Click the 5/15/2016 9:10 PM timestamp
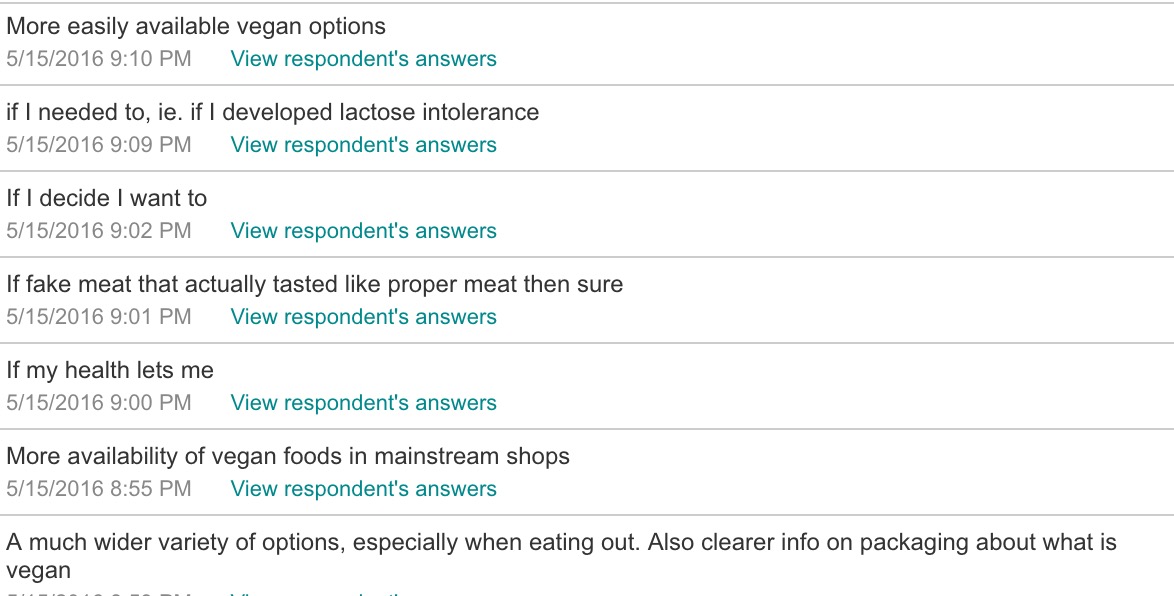This screenshot has width=1174, height=596. [x=99, y=58]
